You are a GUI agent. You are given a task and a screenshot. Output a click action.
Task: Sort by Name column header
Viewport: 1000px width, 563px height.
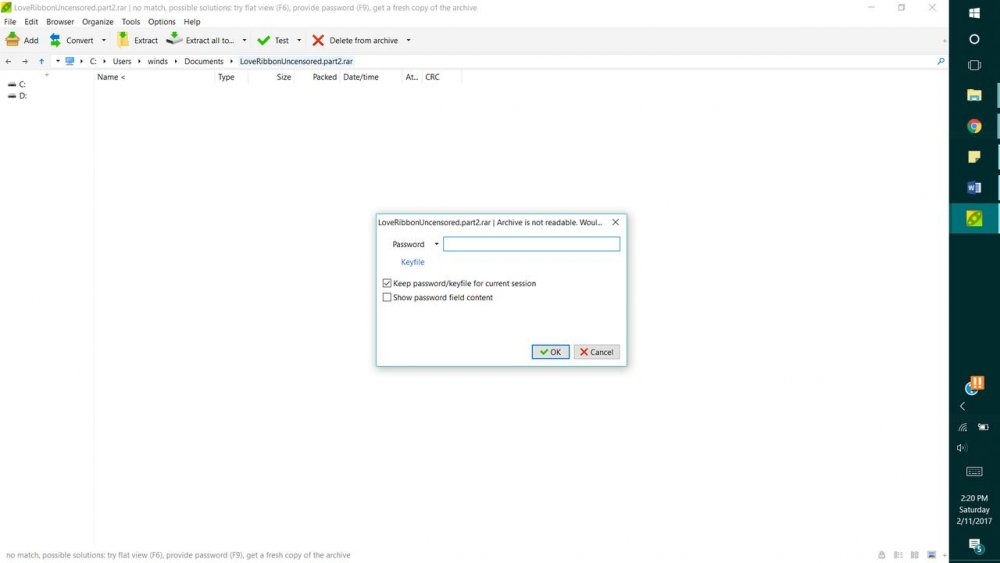point(111,77)
